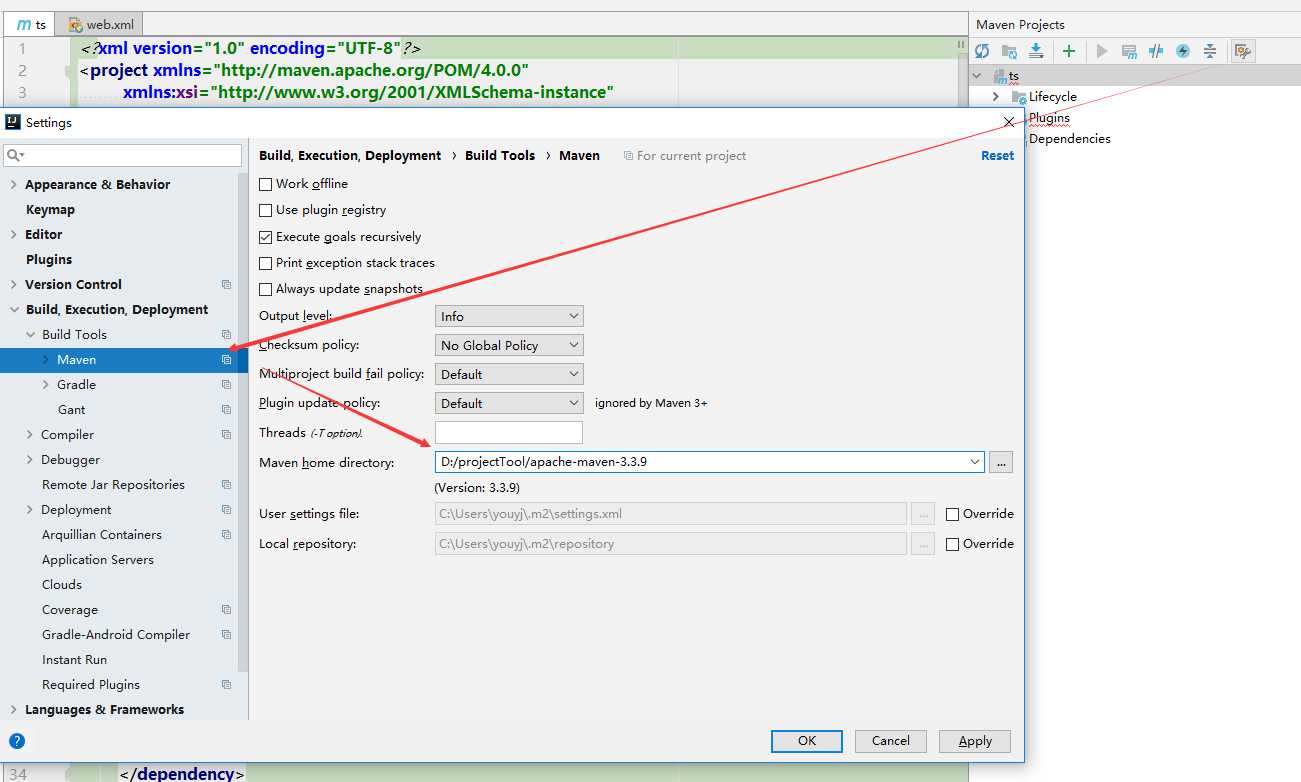The image size is (1301, 782).
Task: Click project-level icon beside Gant
Action: pos(226,410)
